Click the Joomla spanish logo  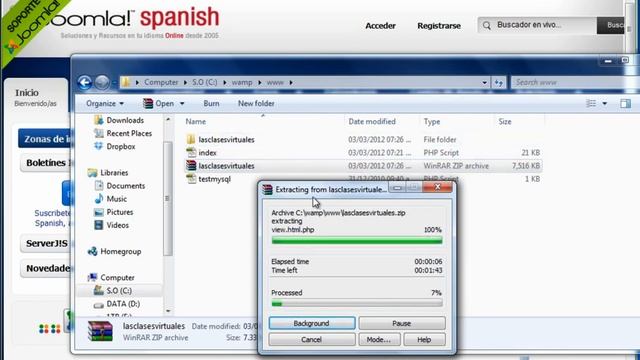pyautogui.click(x=135, y=22)
